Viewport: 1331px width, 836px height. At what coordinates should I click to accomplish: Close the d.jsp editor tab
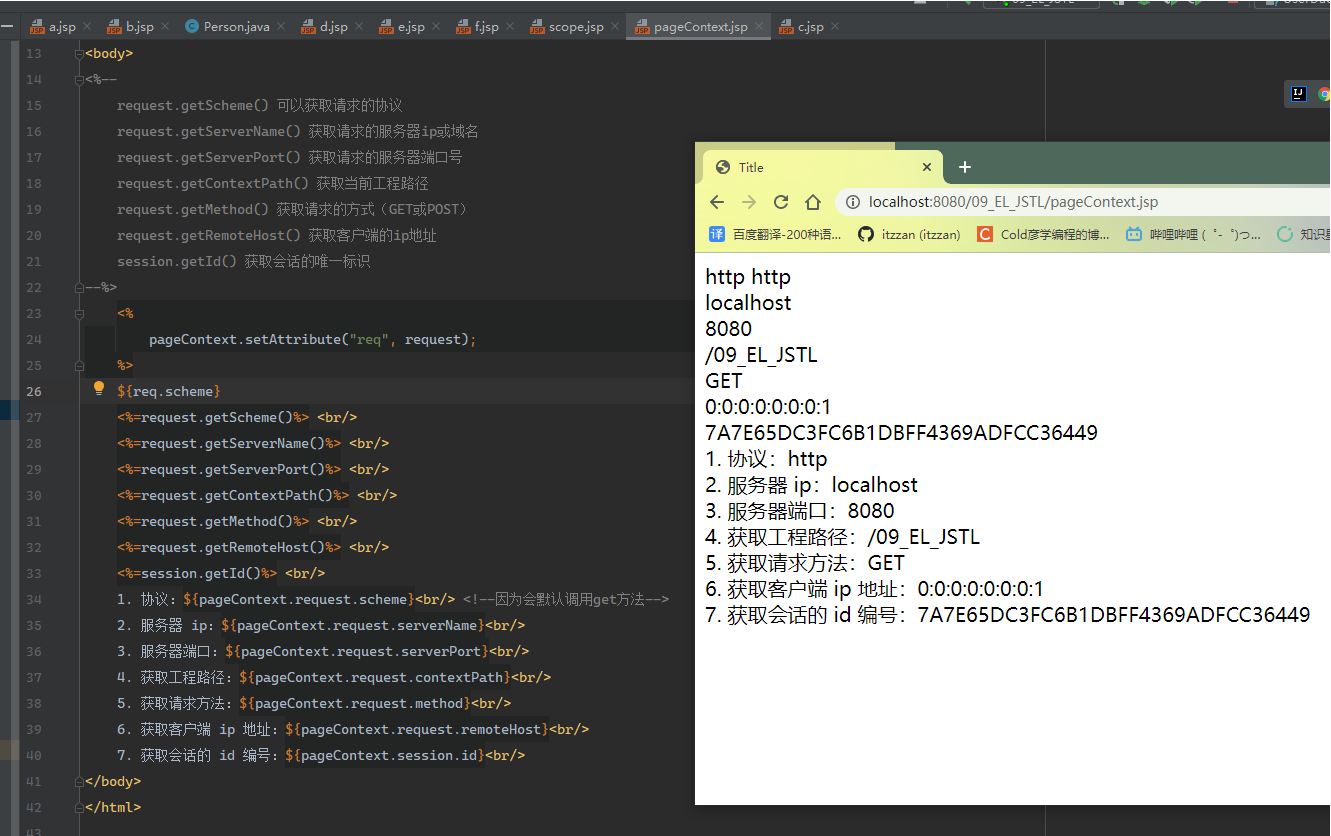click(357, 27)
